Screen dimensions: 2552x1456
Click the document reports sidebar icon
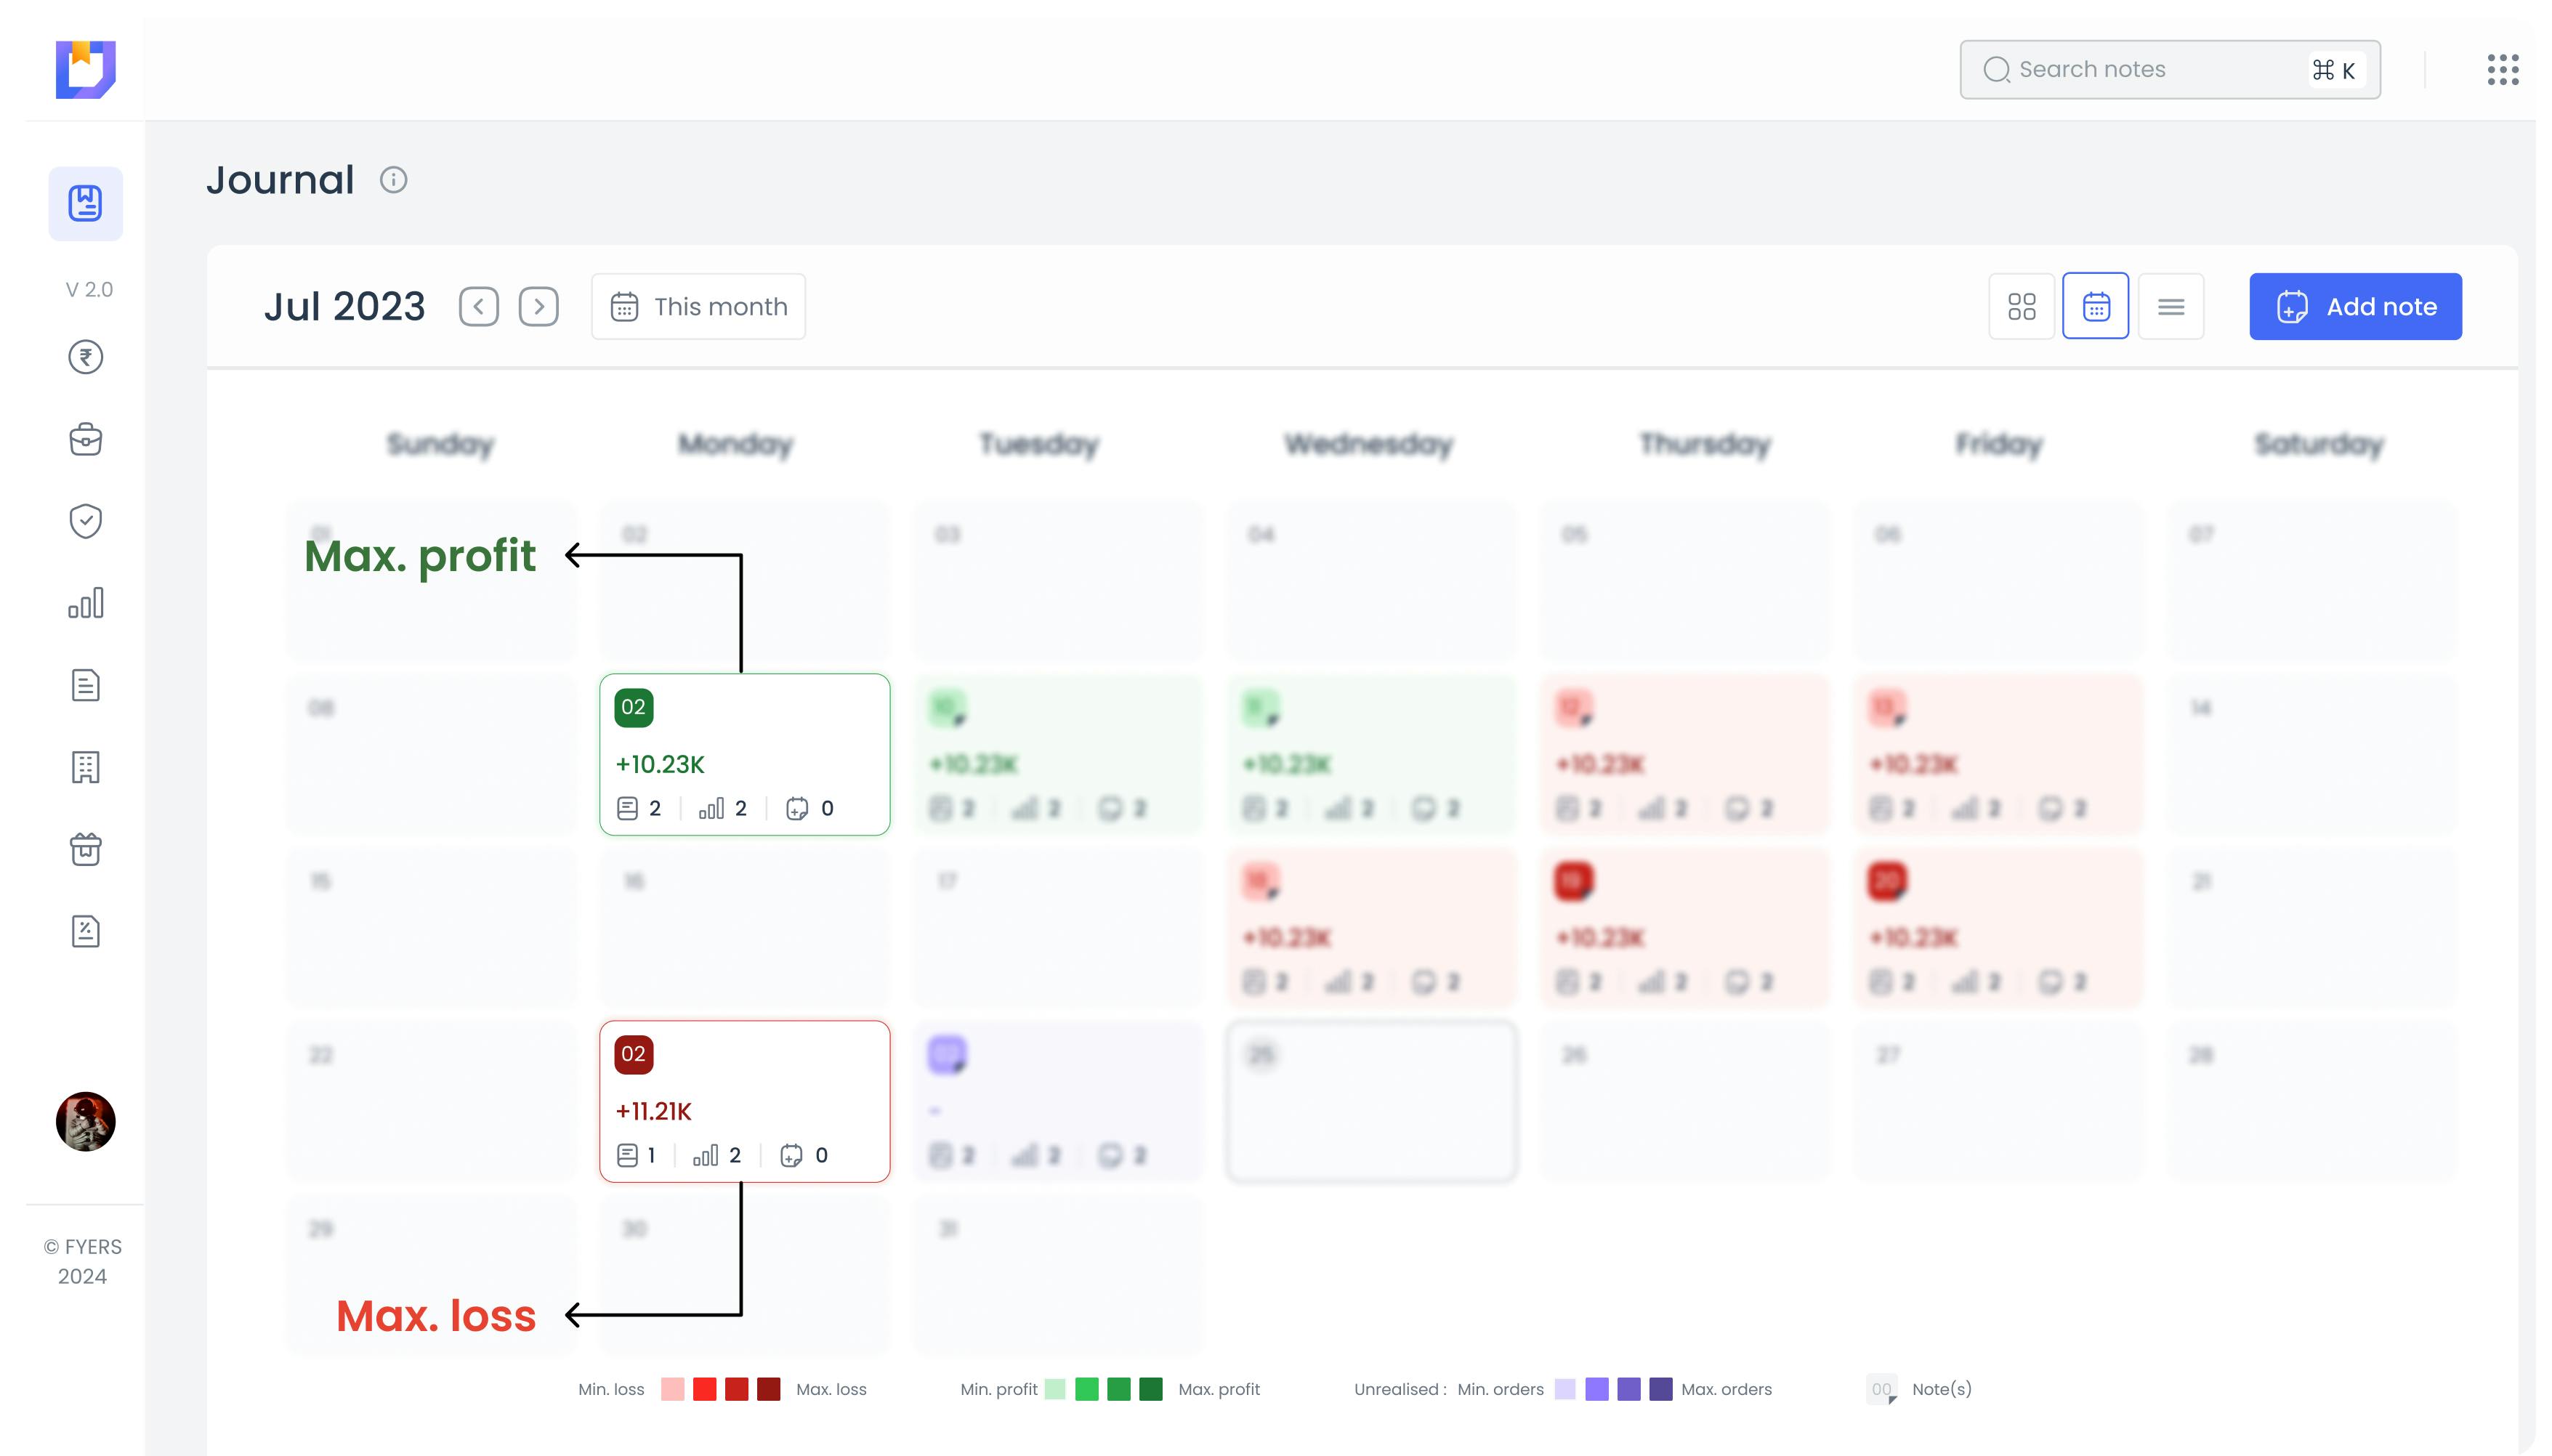point(85,685)
